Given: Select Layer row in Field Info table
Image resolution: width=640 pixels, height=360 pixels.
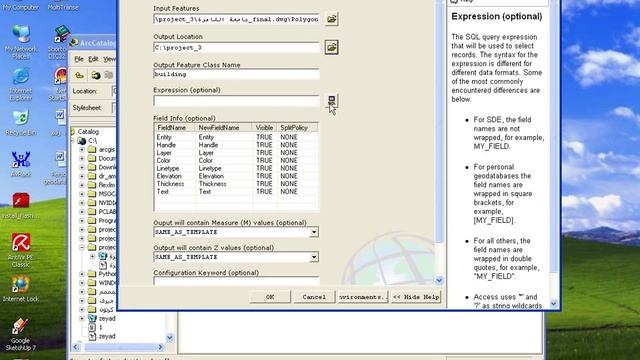Looking at the screenshot, I should (x=236, y=153).
